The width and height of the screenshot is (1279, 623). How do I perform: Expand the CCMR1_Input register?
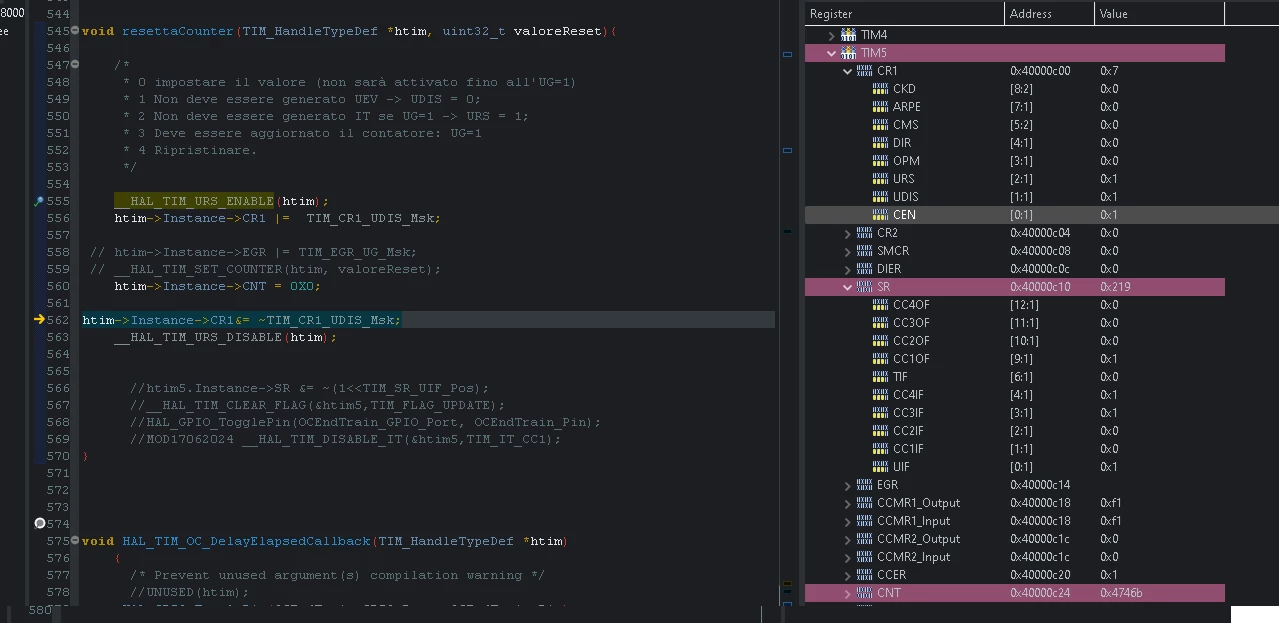pyautogui.click(x=848, y=521)
